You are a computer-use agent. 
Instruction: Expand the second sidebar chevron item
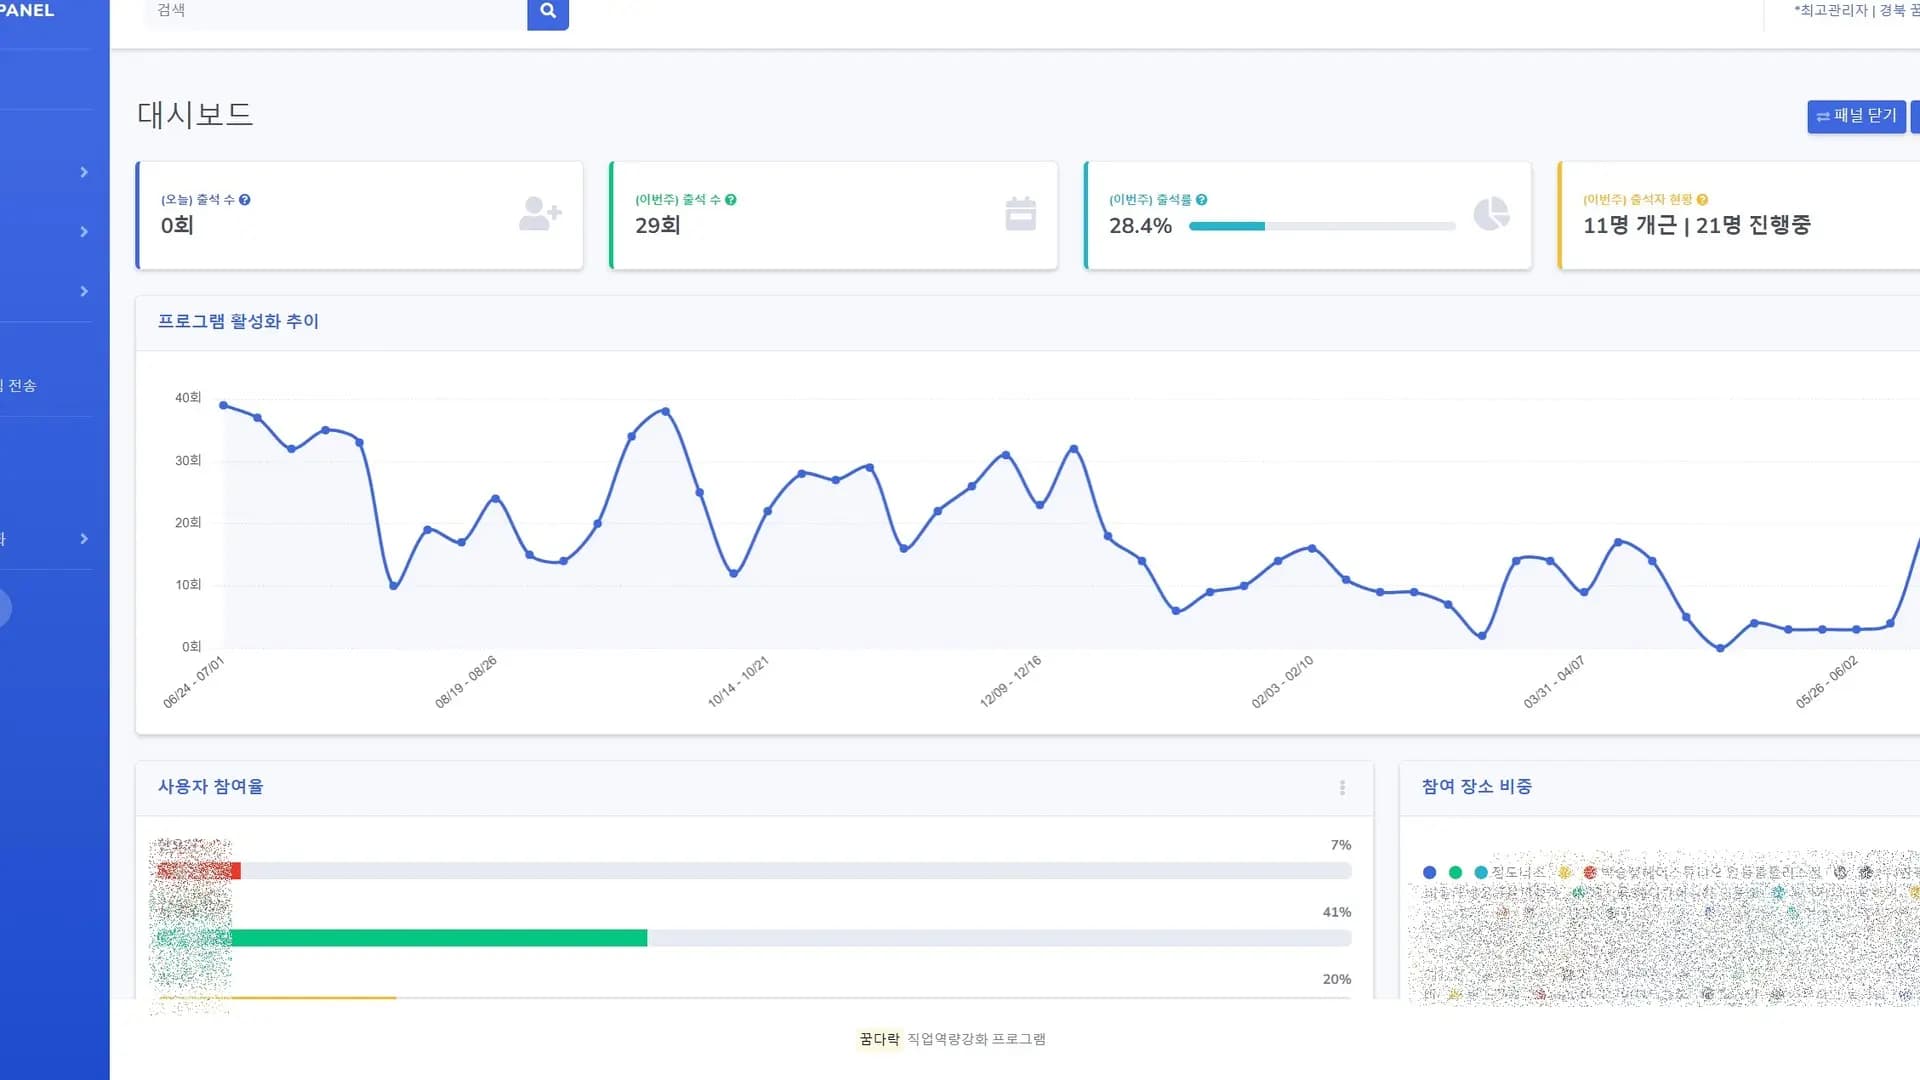84,232
